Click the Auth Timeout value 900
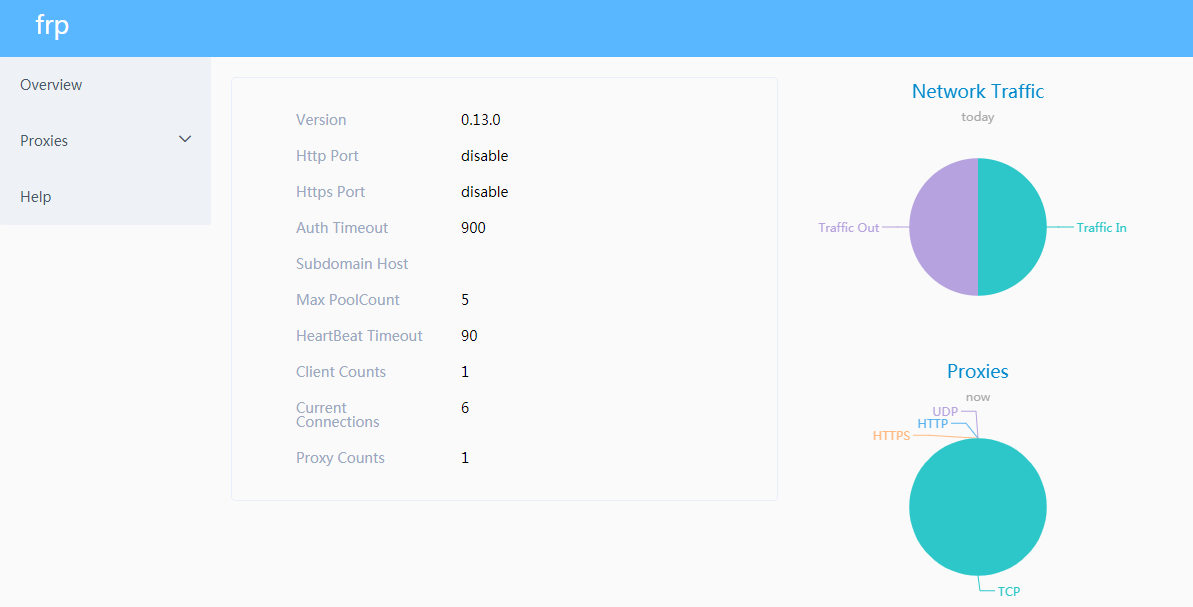1193x607 pixels. [473, 227]
